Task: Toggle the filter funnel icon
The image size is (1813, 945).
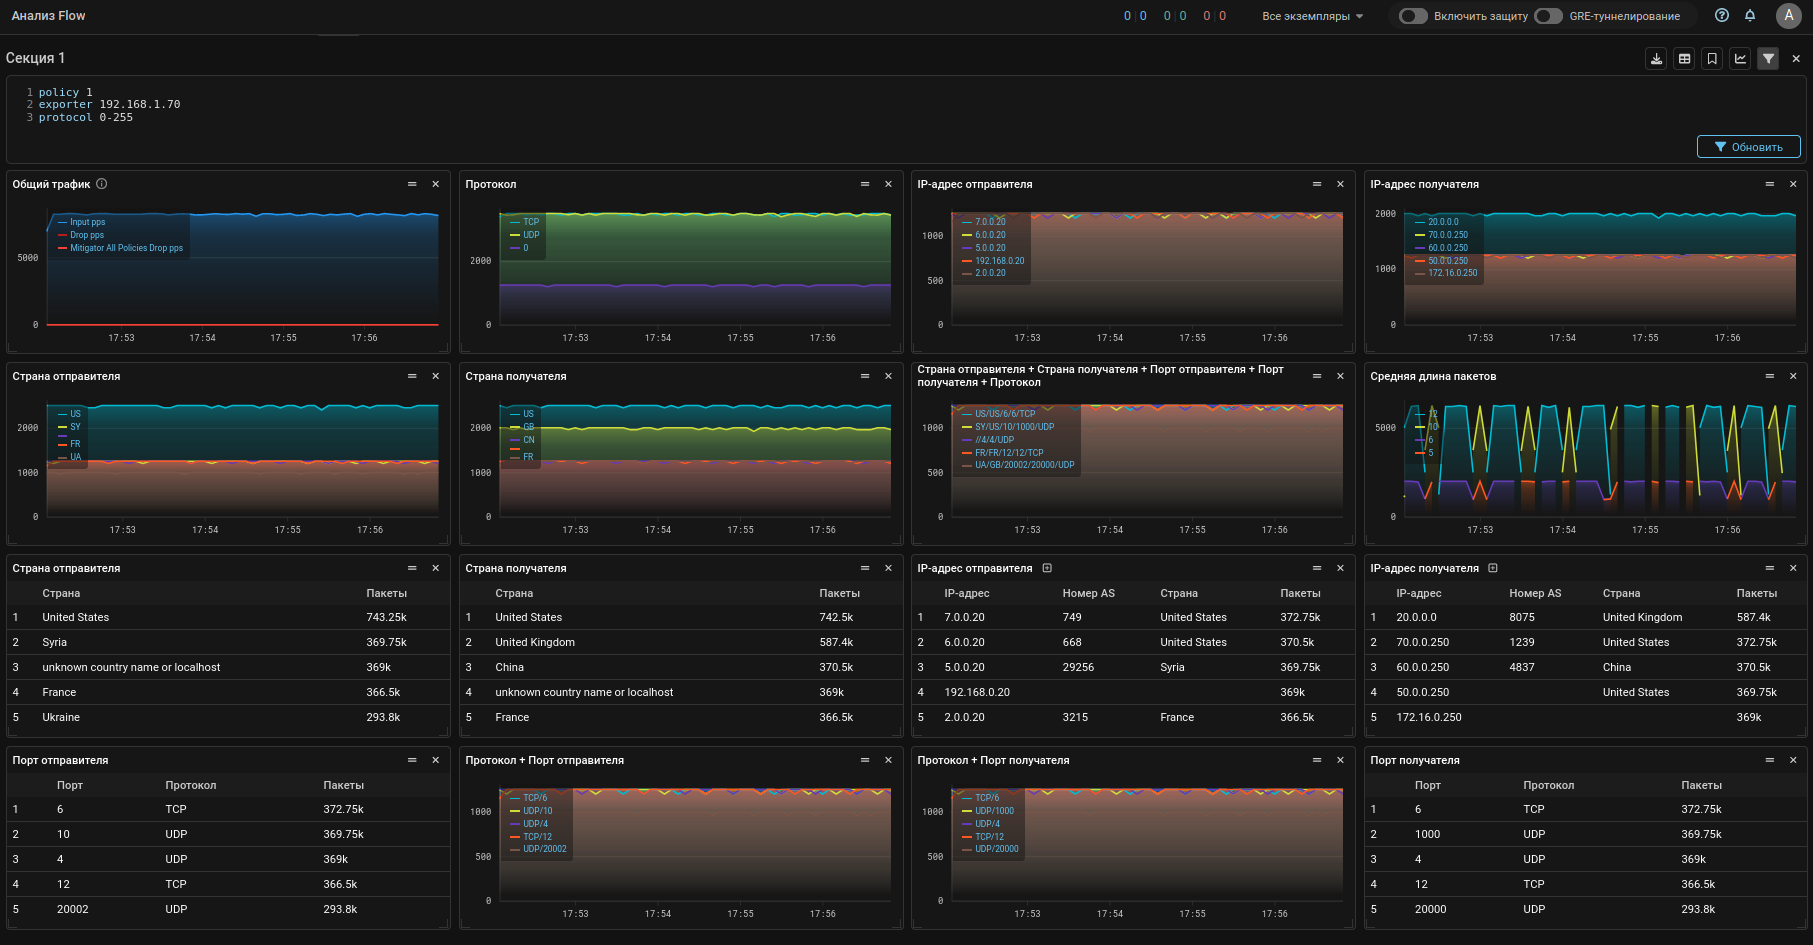Action: (x=1768, y=59)
